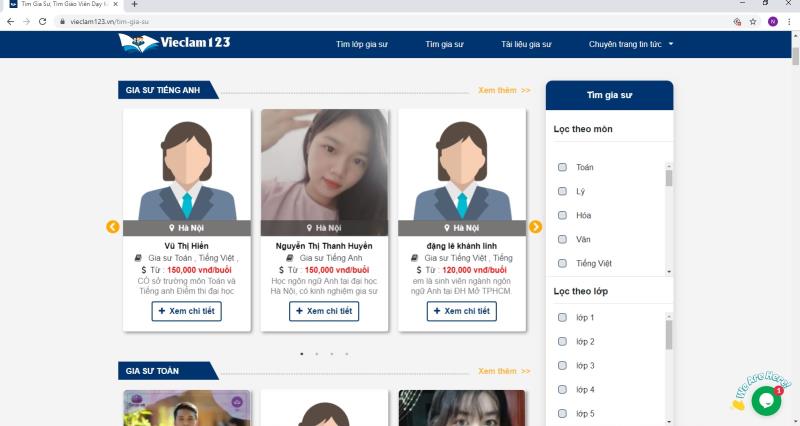The width and height of the screenshot is (800, 426).
Task: Click the Vieclam123 logo
Action: pos(174,43)
